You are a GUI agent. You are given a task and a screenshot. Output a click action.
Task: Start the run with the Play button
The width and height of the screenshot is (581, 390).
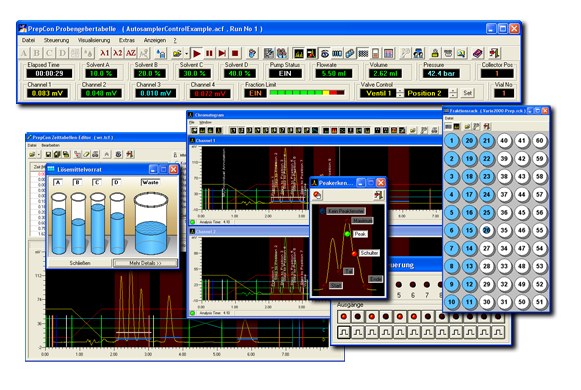197,53
